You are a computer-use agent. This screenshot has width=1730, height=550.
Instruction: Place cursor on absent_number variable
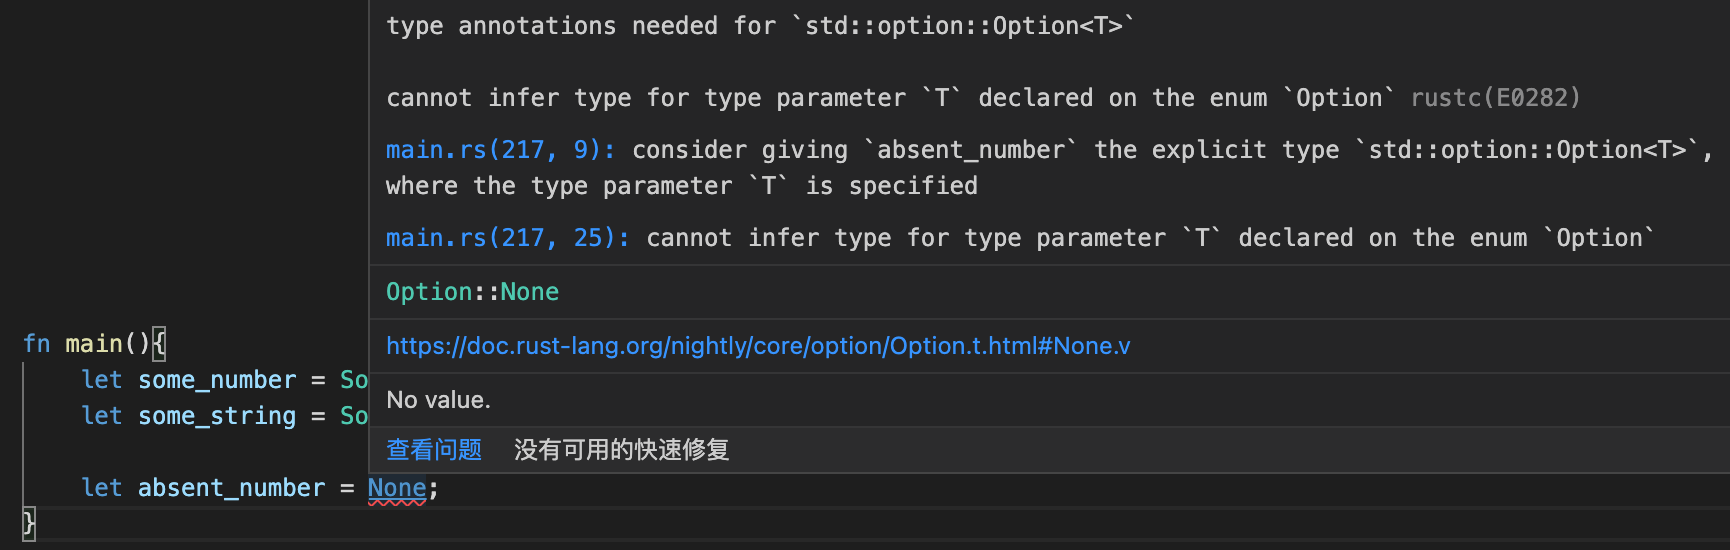232,488
